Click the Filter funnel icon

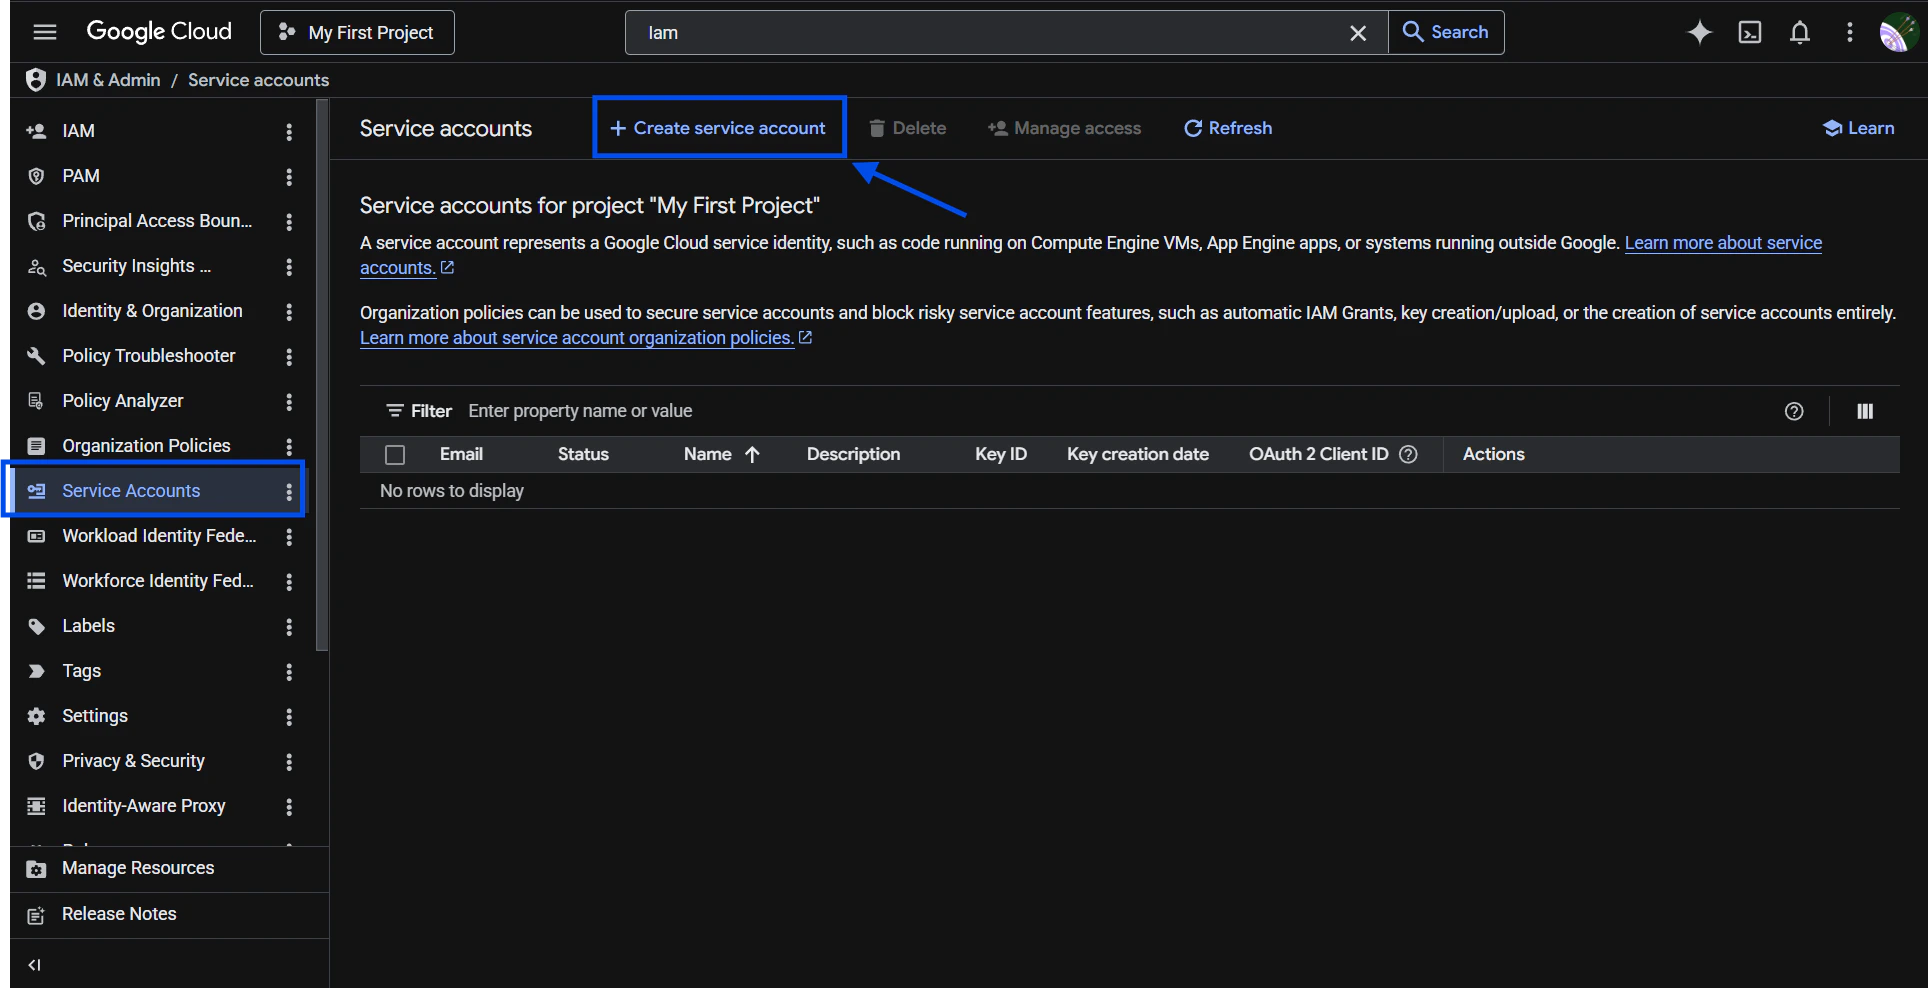pyautogui.click(x=395, y=411)
